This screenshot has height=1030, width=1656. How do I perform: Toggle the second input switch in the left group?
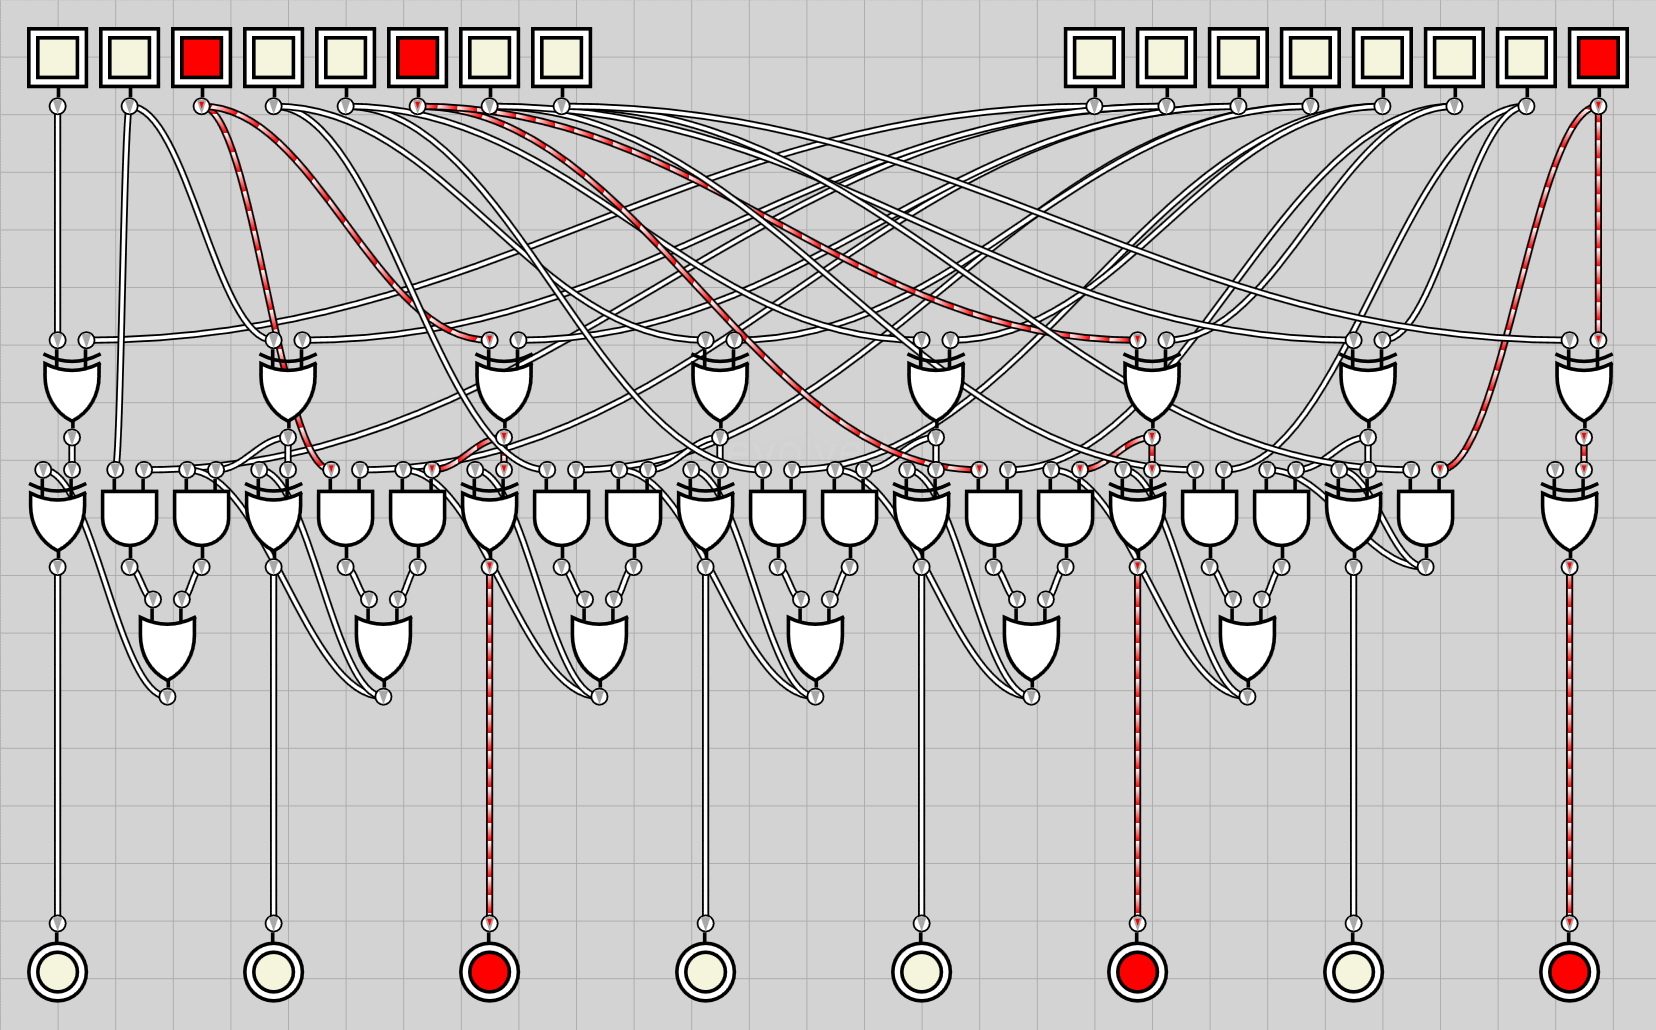coord(129,58)
